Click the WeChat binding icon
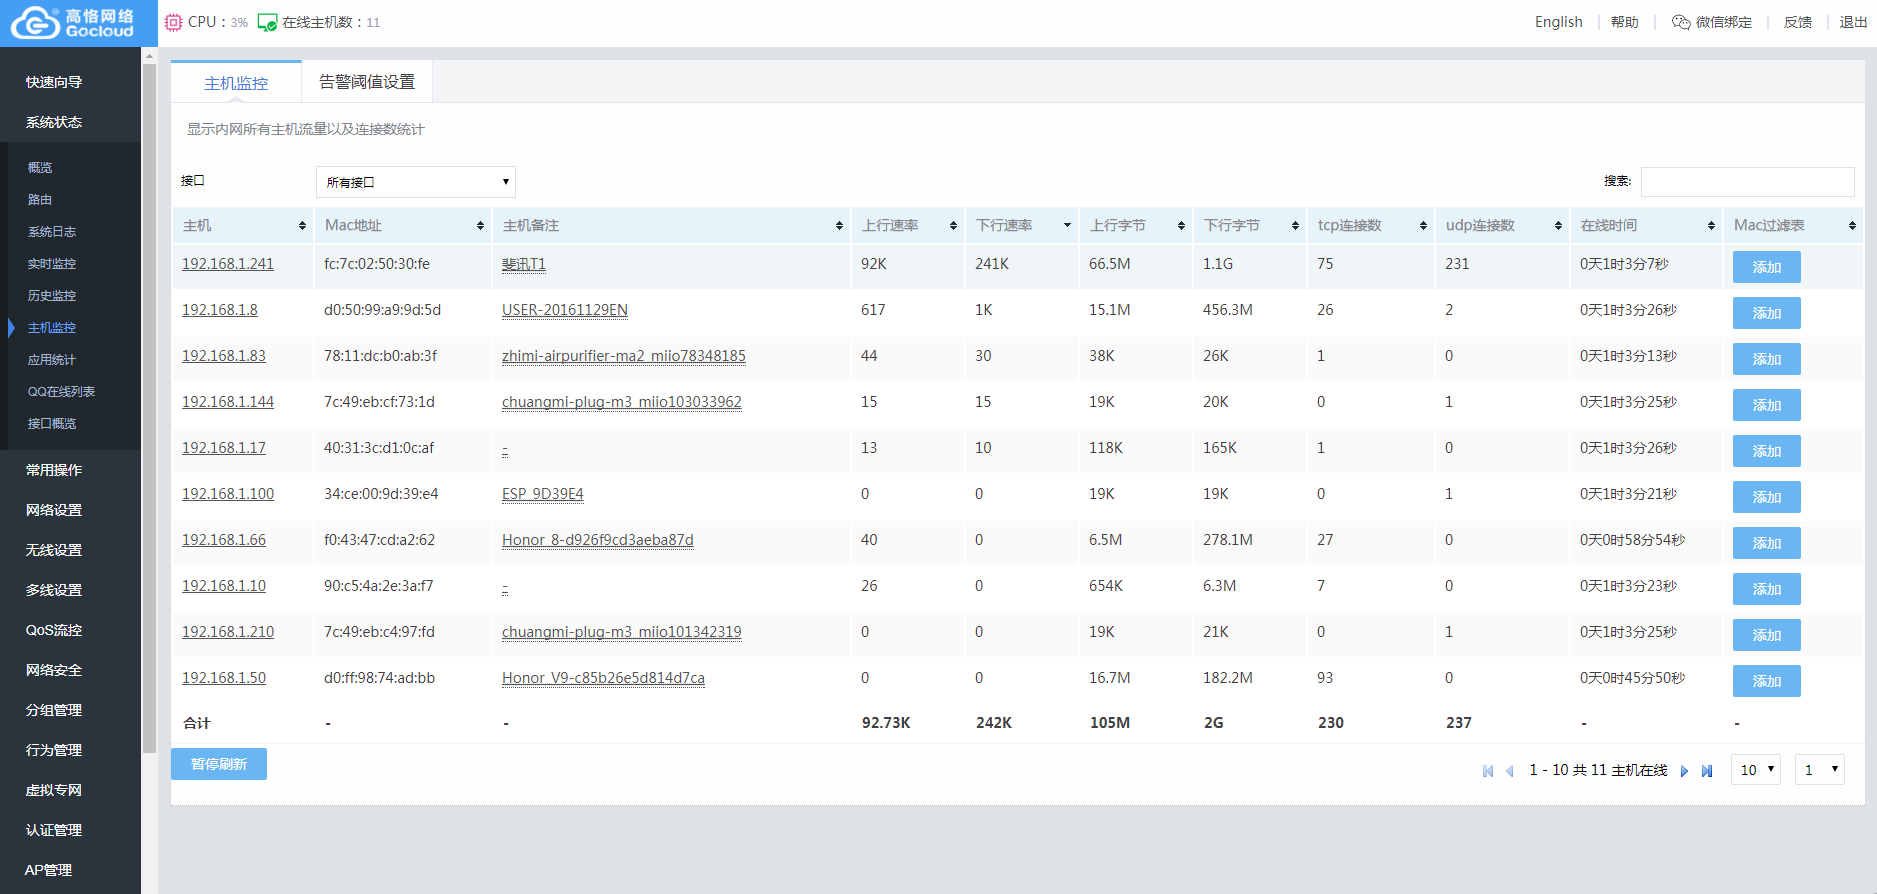1877x894 pixels. coord(1681,22)
